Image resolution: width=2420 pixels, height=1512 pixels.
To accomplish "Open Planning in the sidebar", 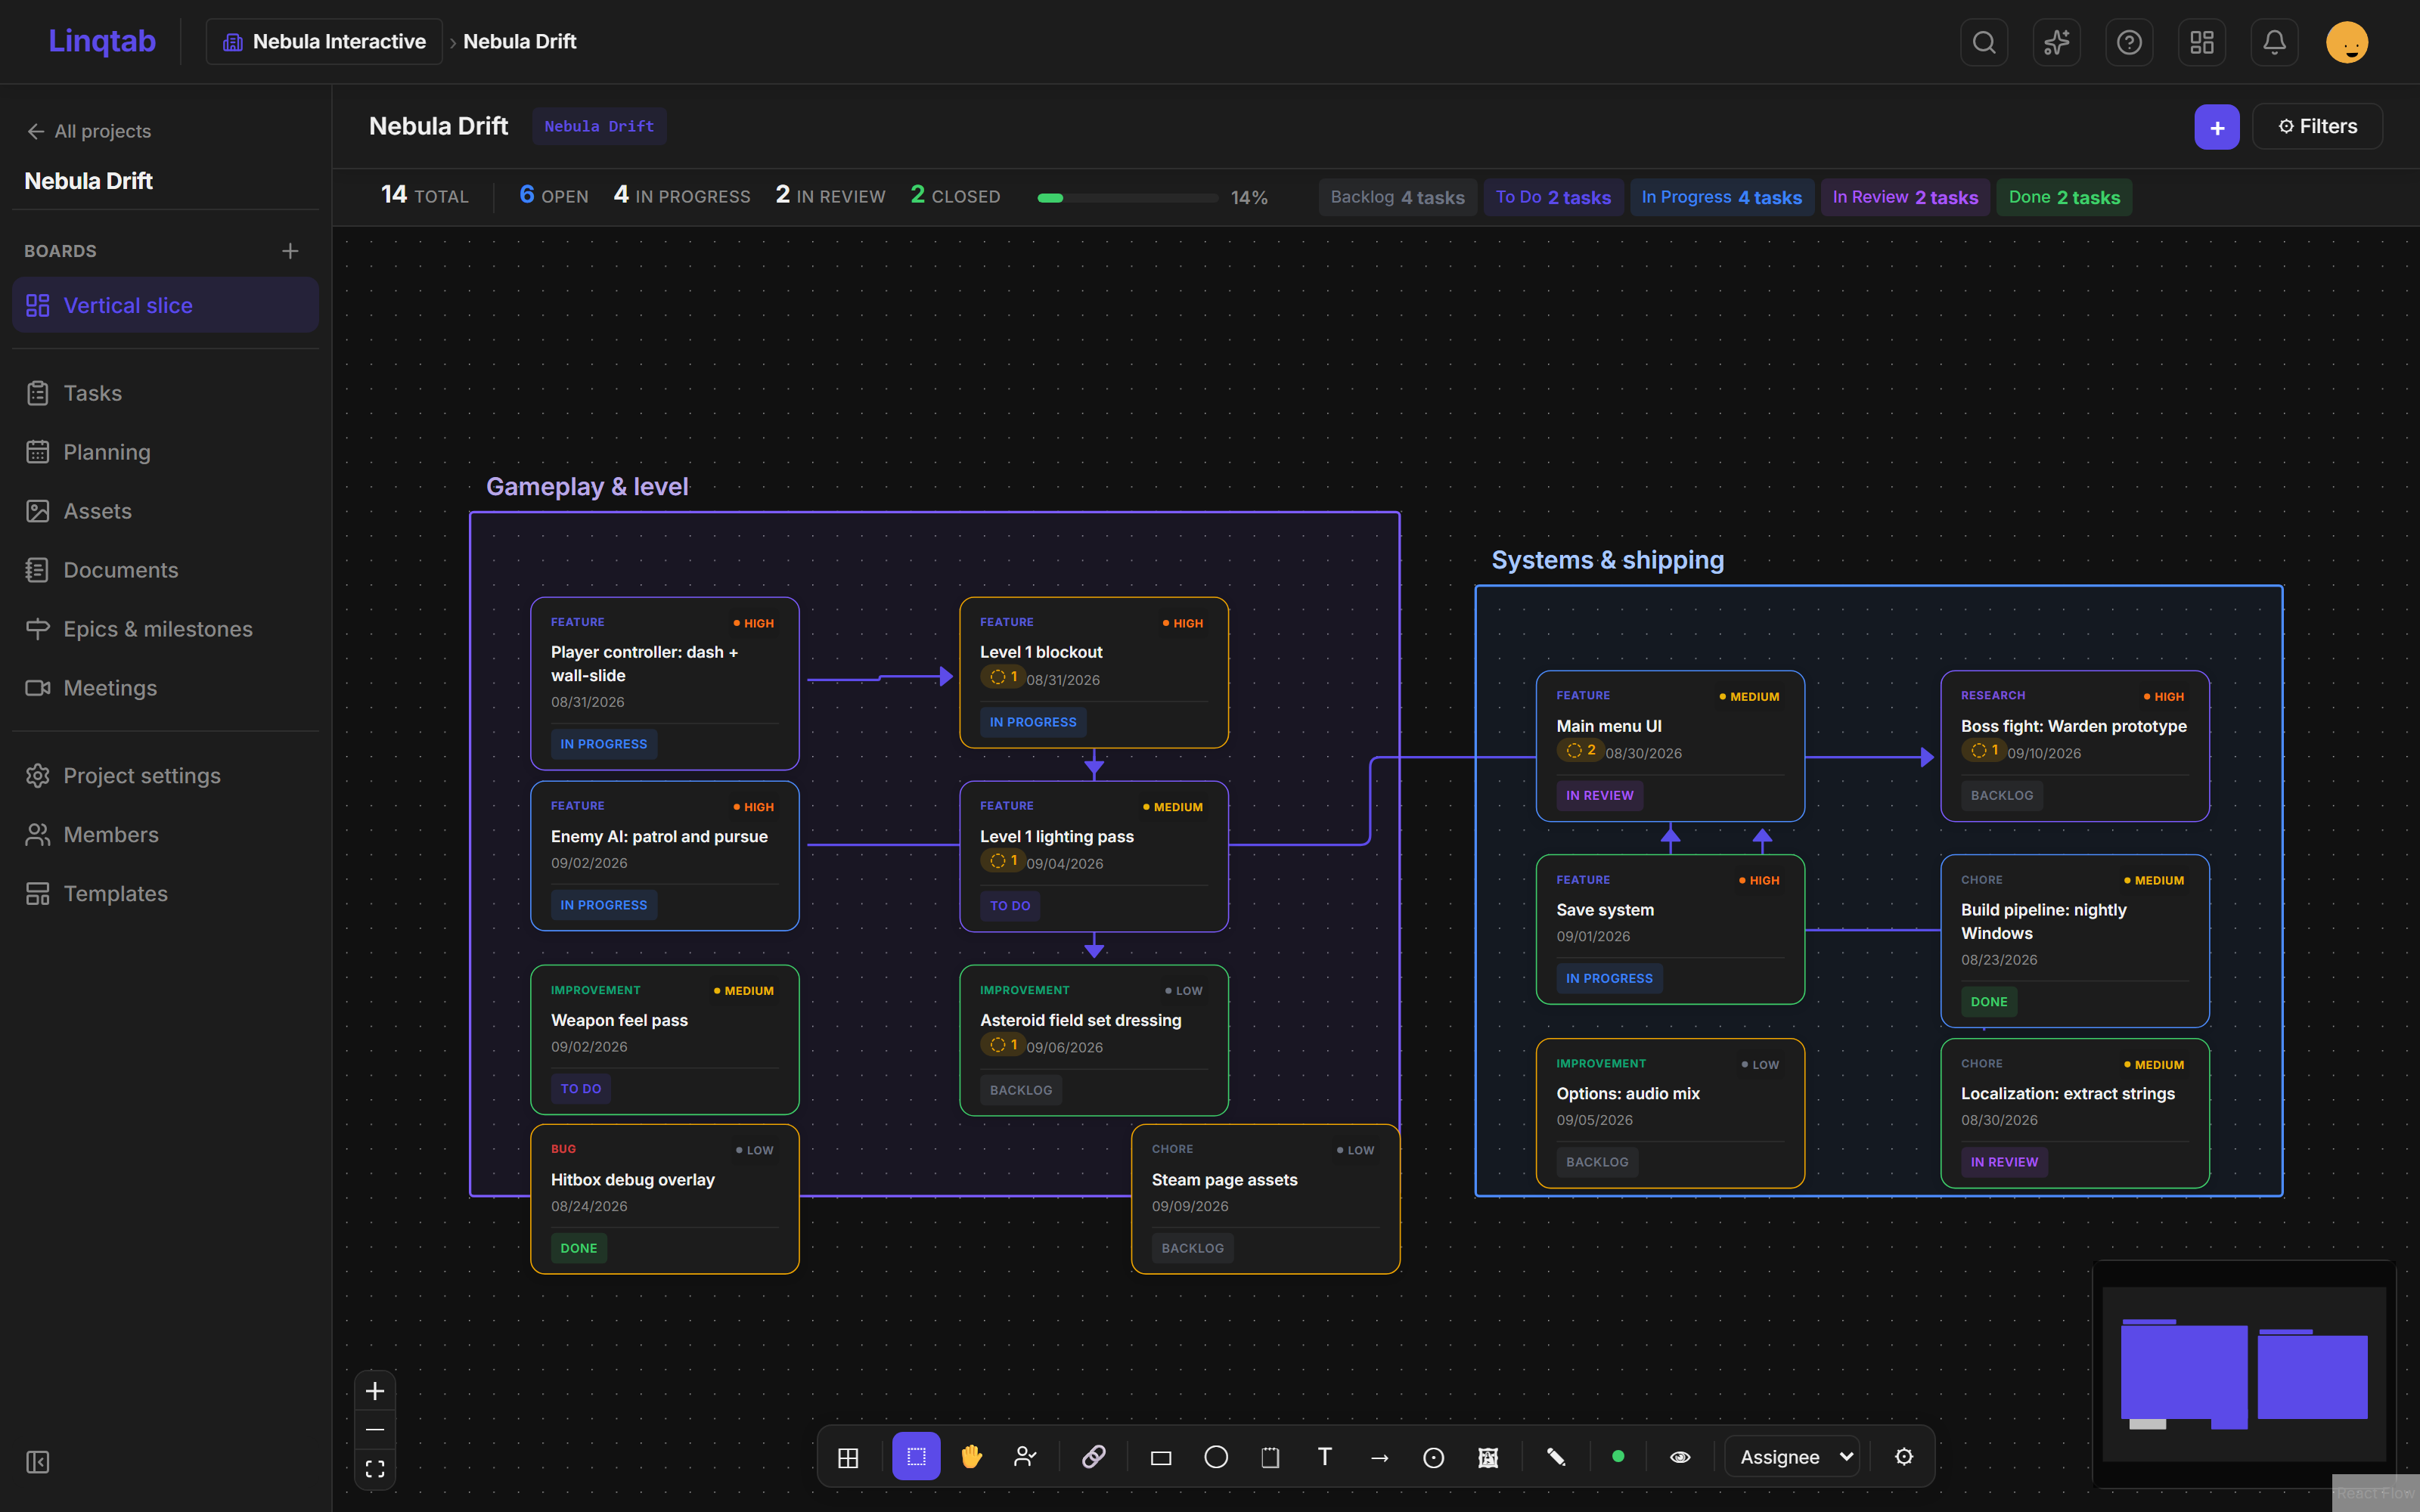I will click(x=165, y=452).
